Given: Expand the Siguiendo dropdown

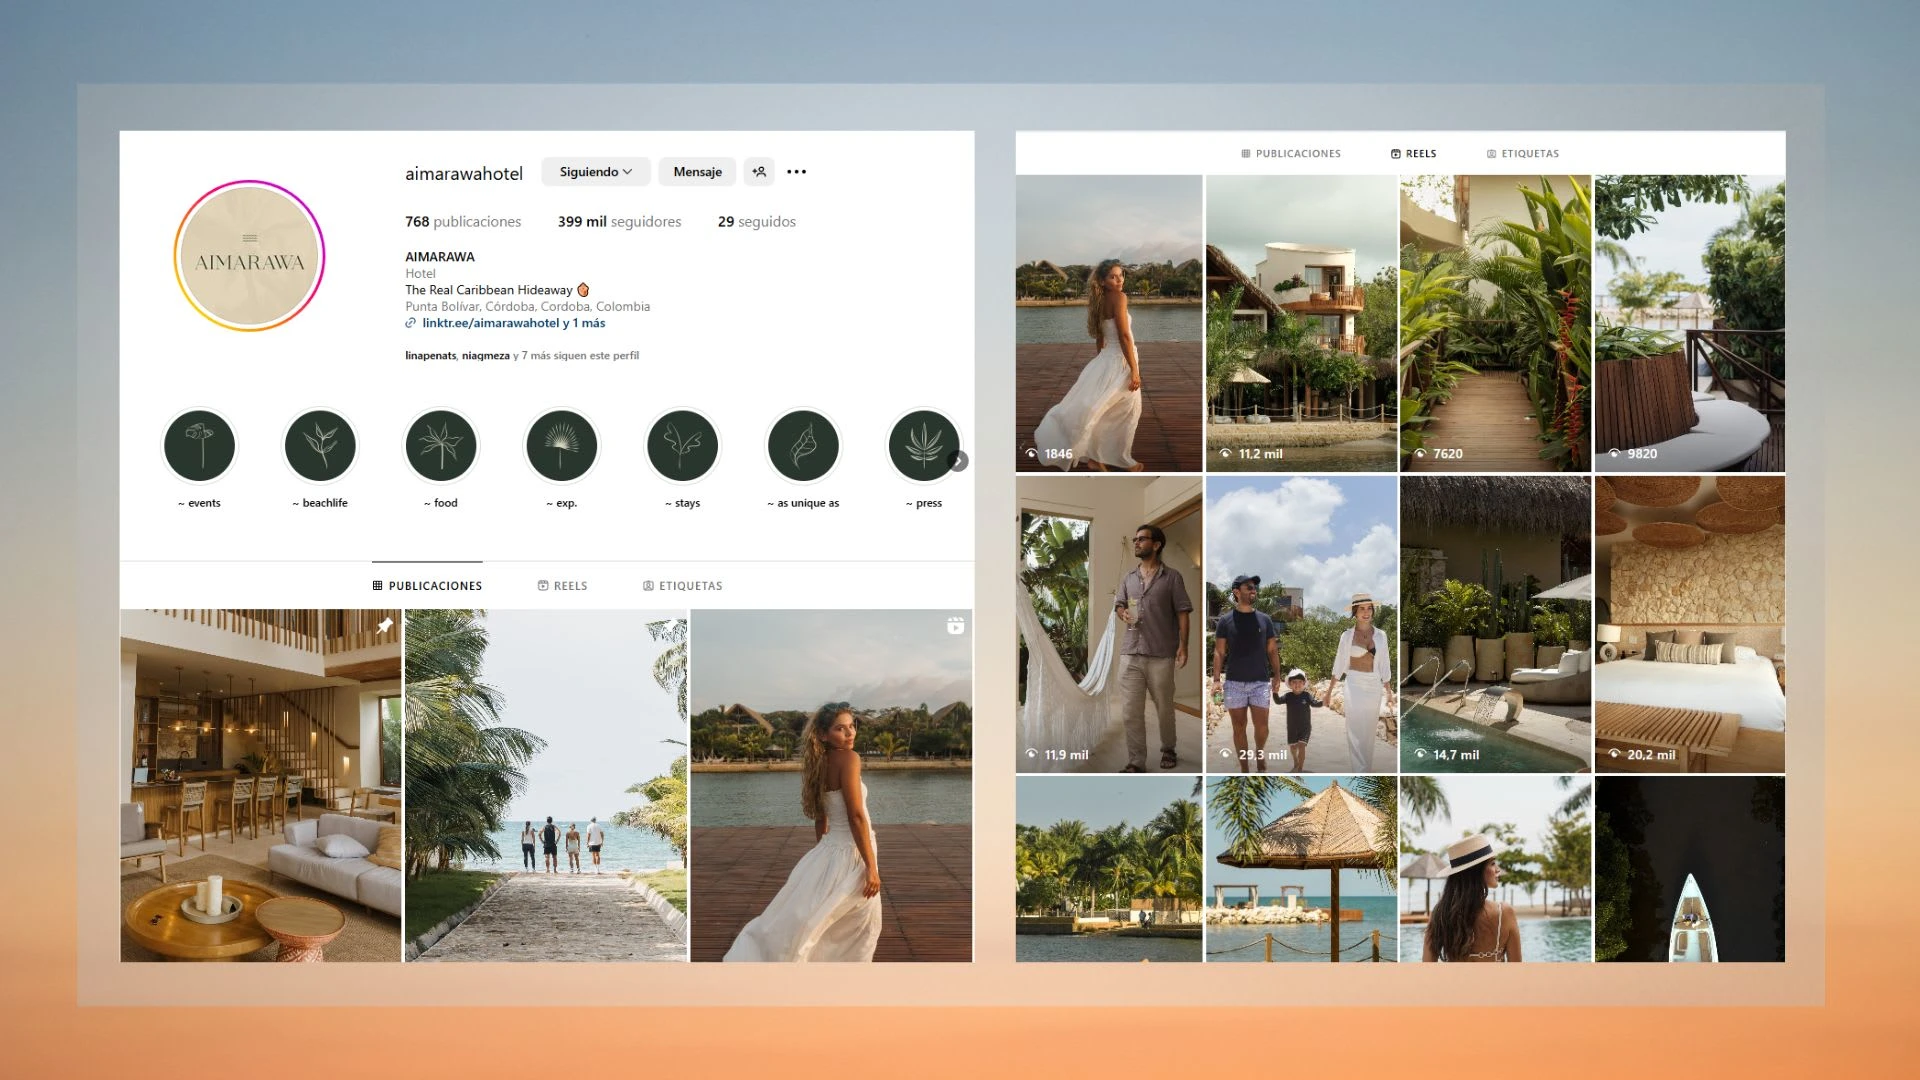Looking at the screenshot, I should click(x=596, y=172).
